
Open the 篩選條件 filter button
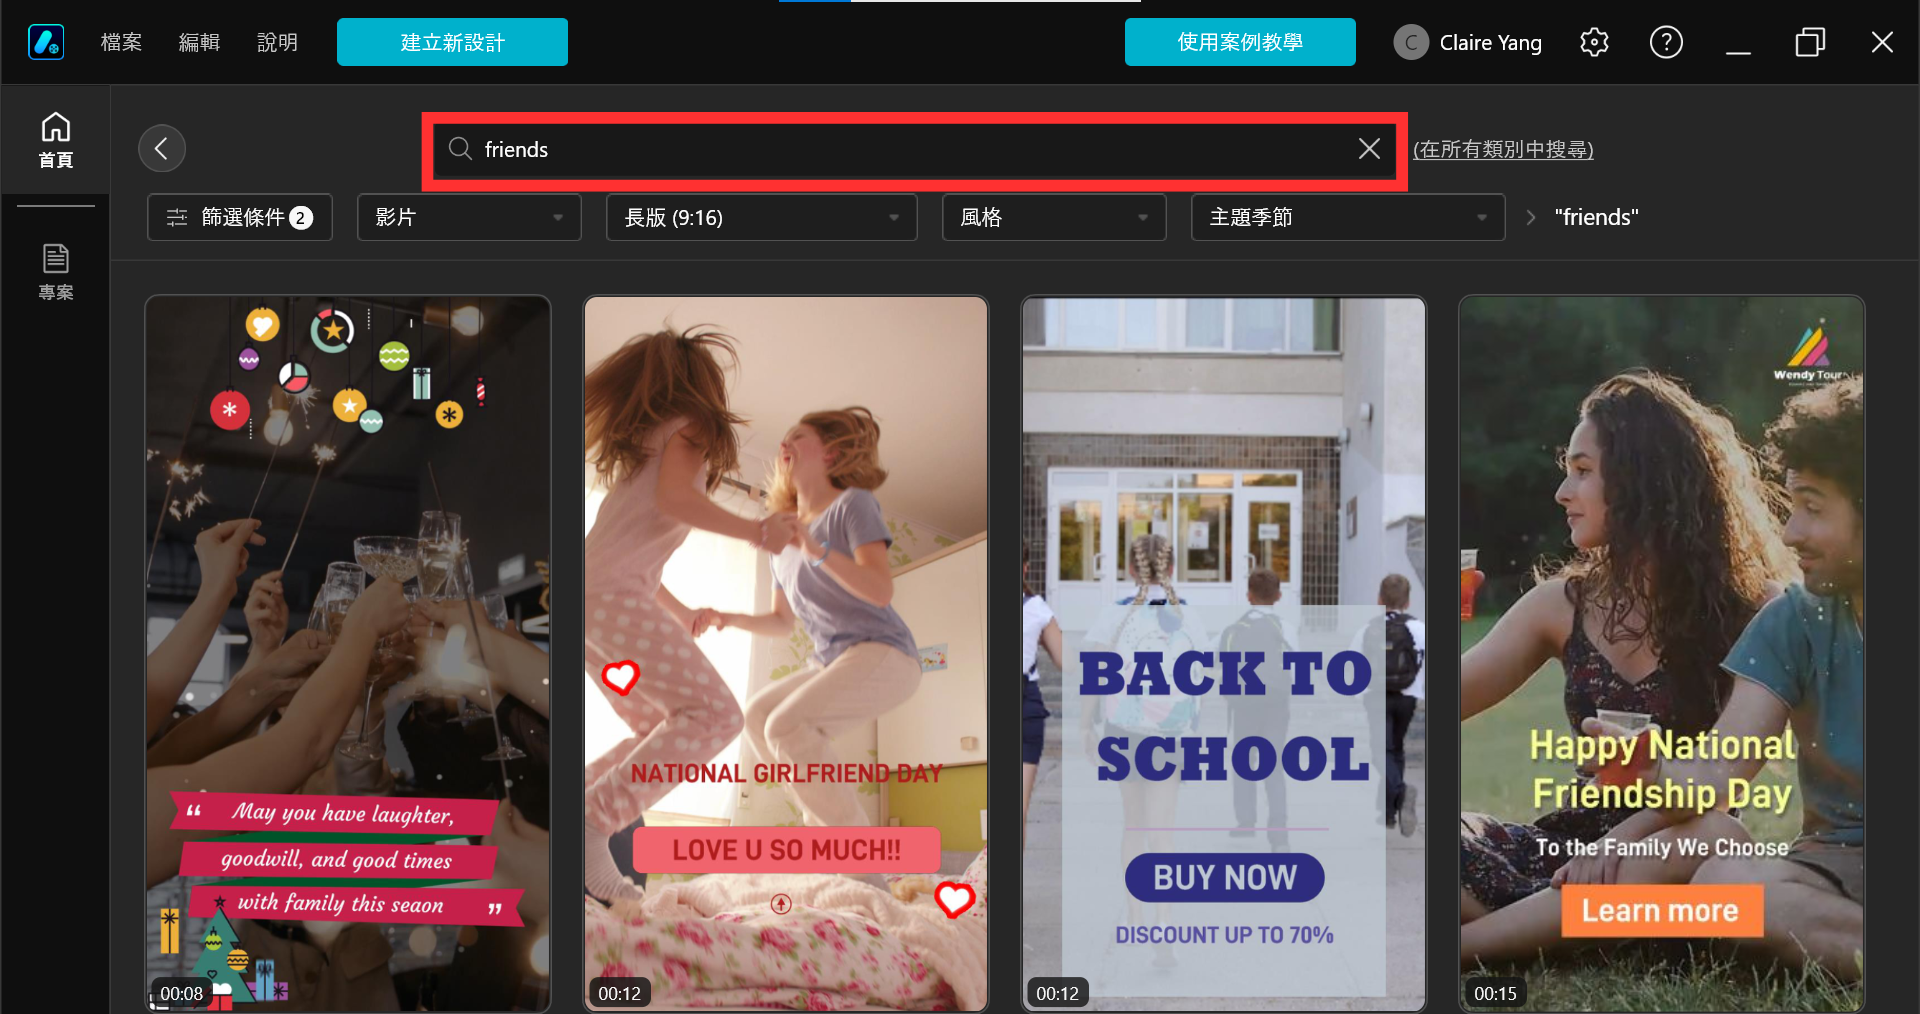point(240,217)
